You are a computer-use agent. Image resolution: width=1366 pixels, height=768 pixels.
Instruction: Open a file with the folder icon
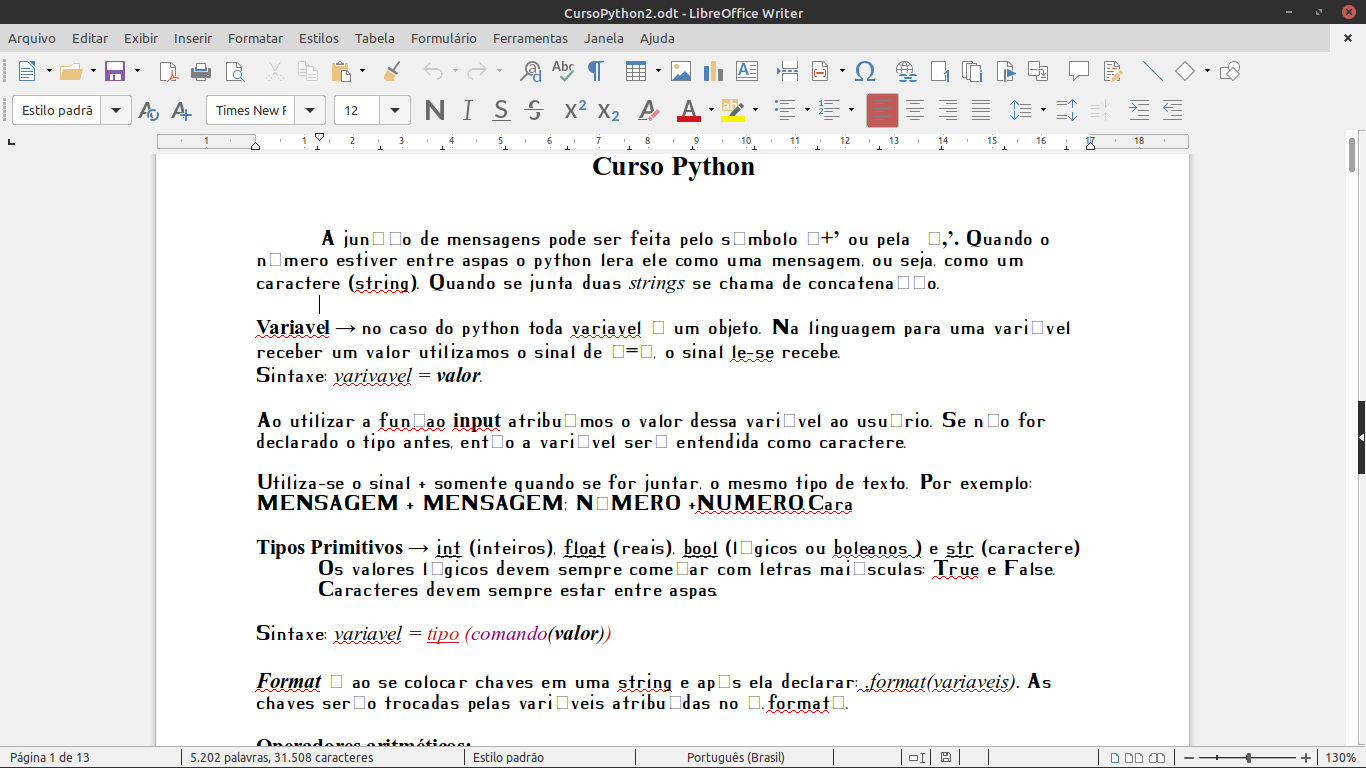pyautogui.click(x=70, y=71)
